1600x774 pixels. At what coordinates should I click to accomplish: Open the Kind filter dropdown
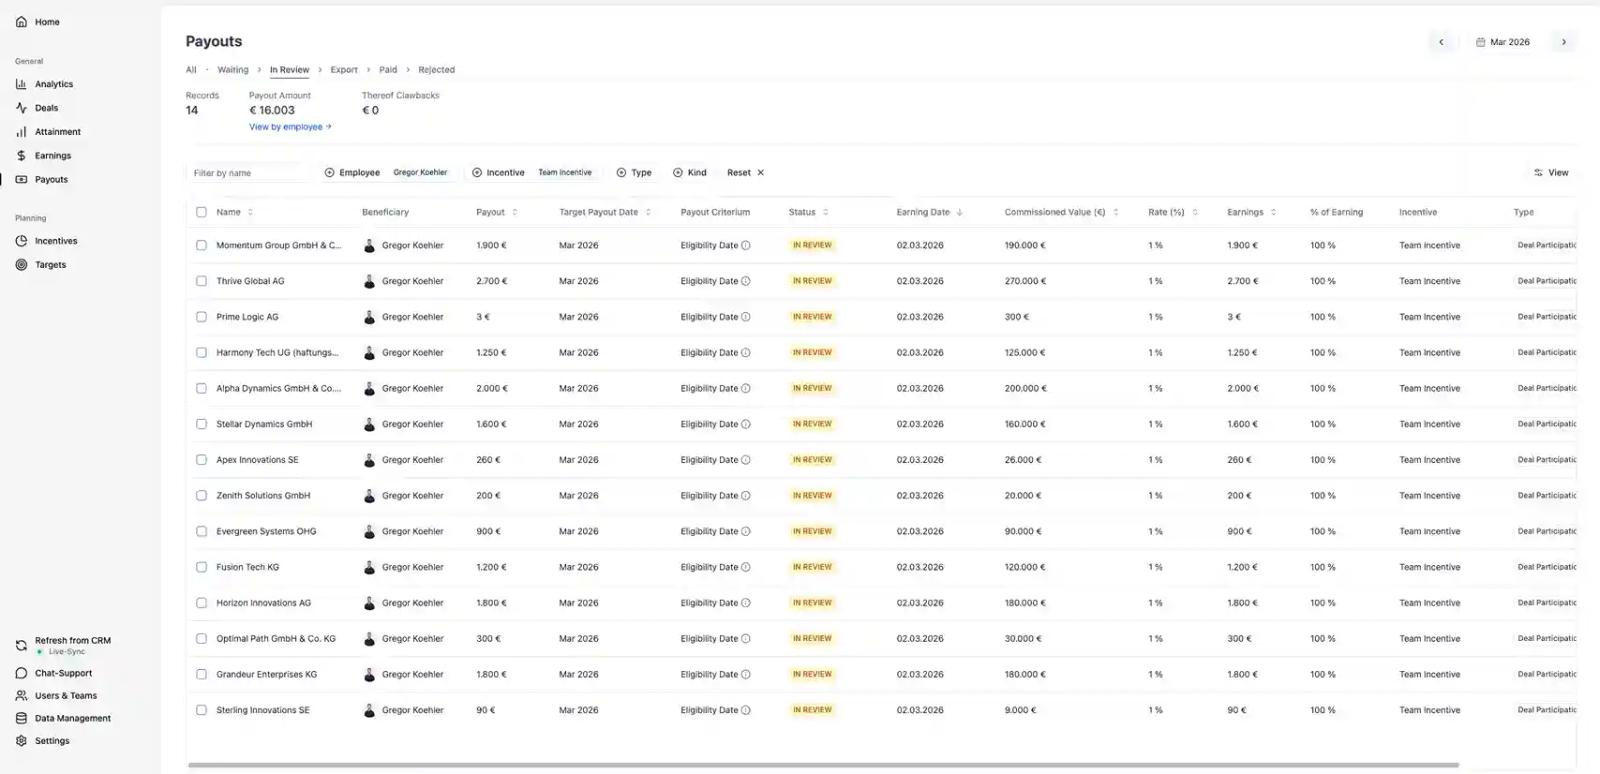690,173
